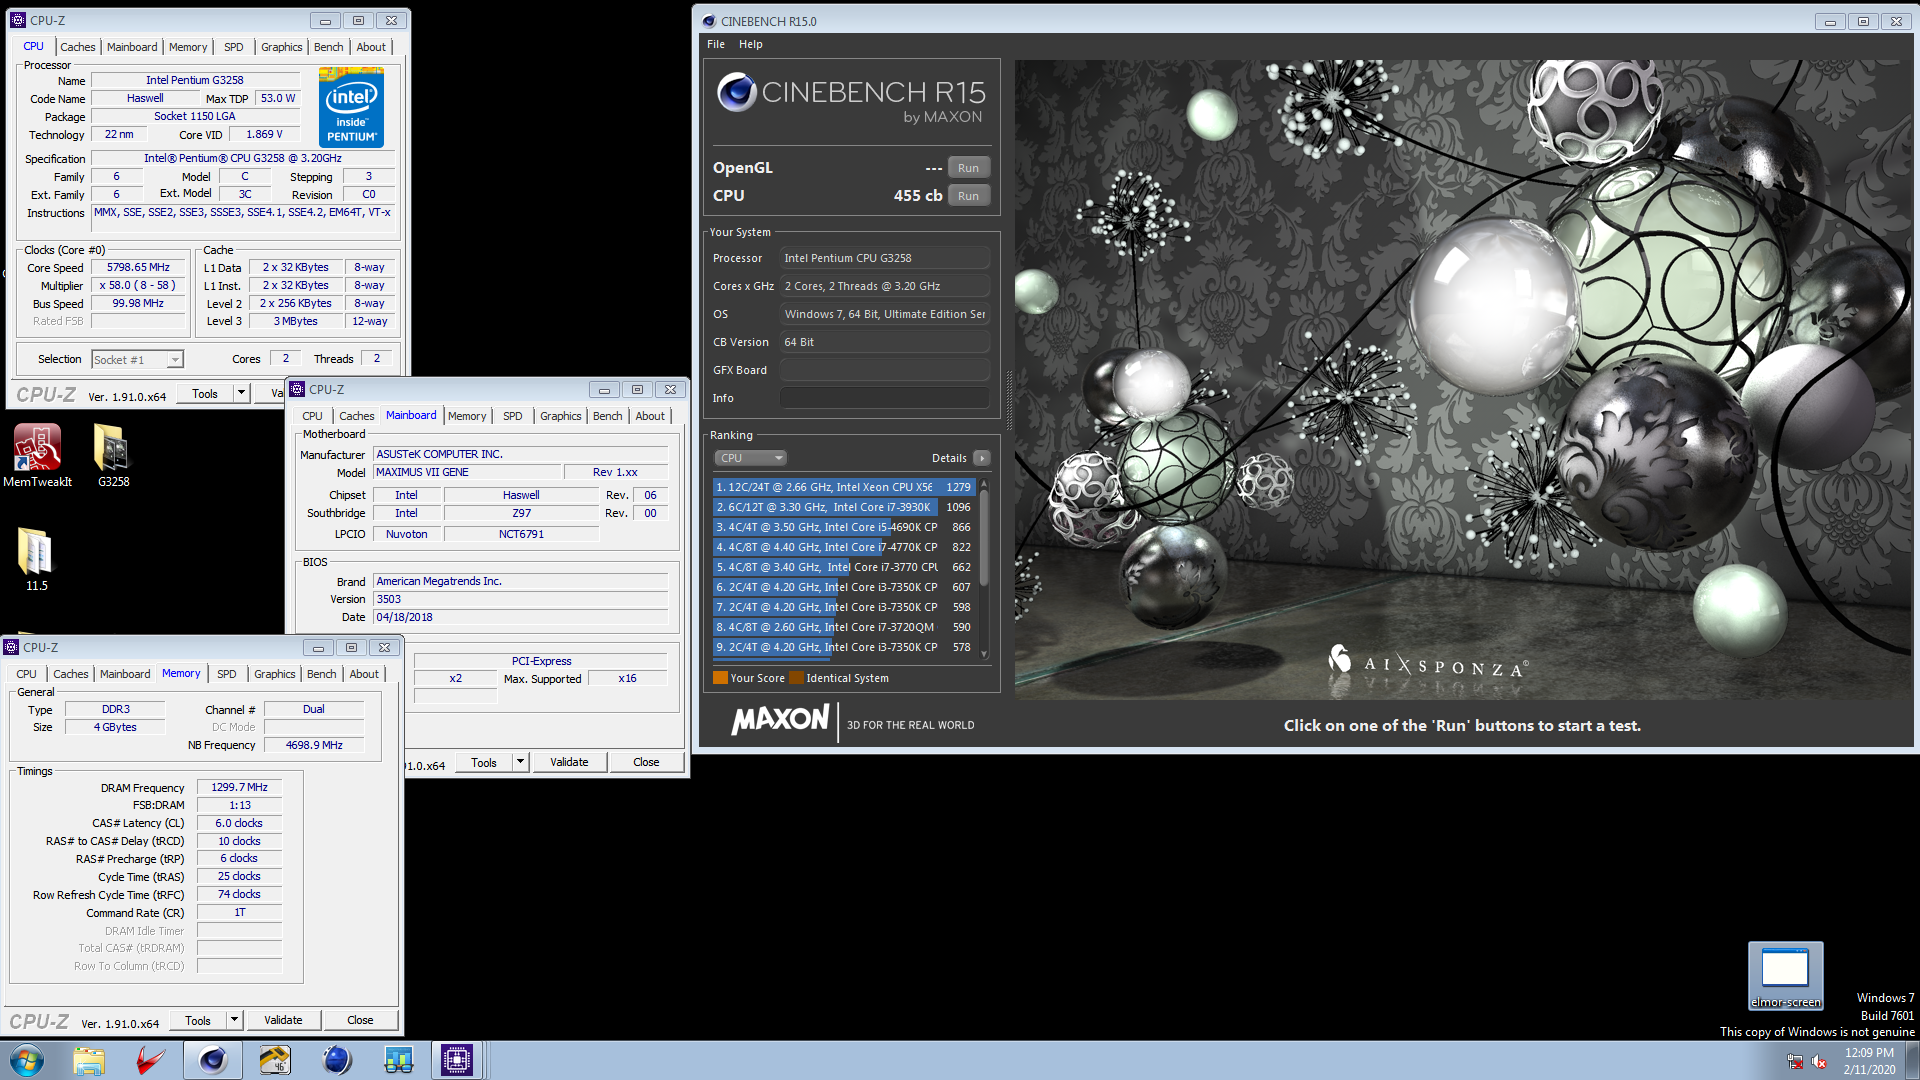Click Validate in Memory CPU-Z window
The height and width of the screenshot is (1080, 1920).
[x=283, y=1020]
